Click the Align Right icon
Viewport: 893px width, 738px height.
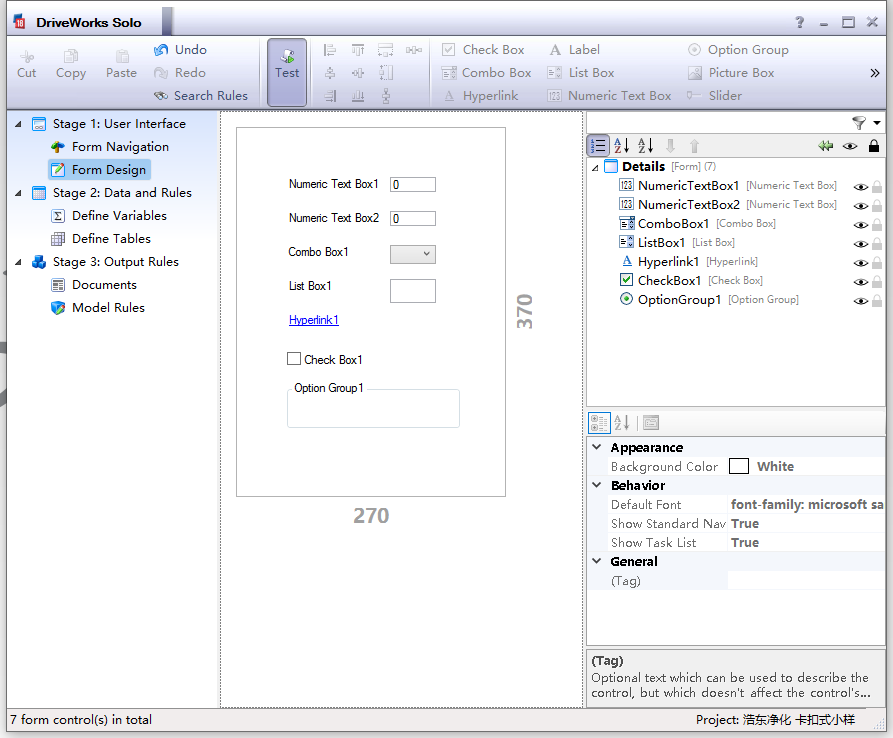330,96
